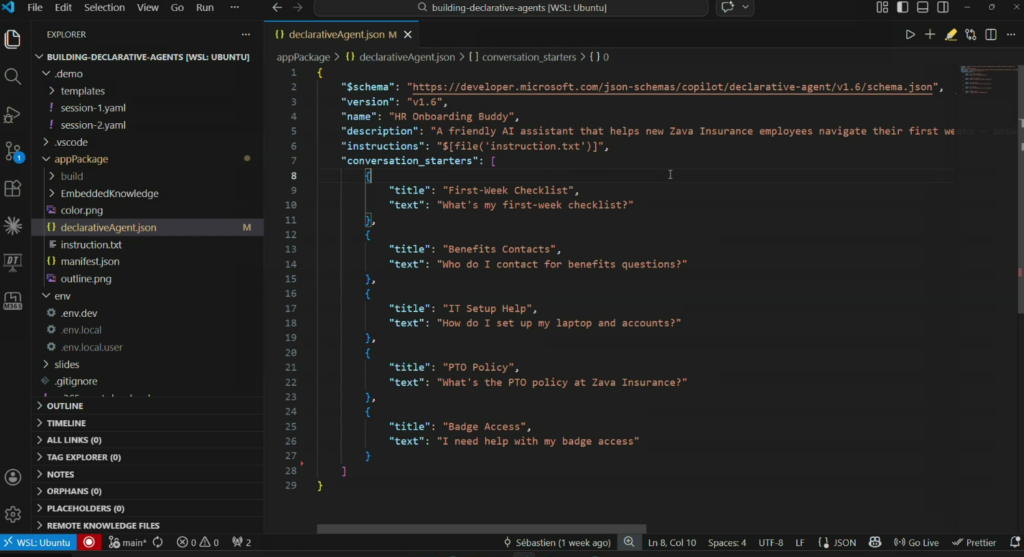Open the Source Control view
Screen dimensions: 1024x557
pos(13,151)
